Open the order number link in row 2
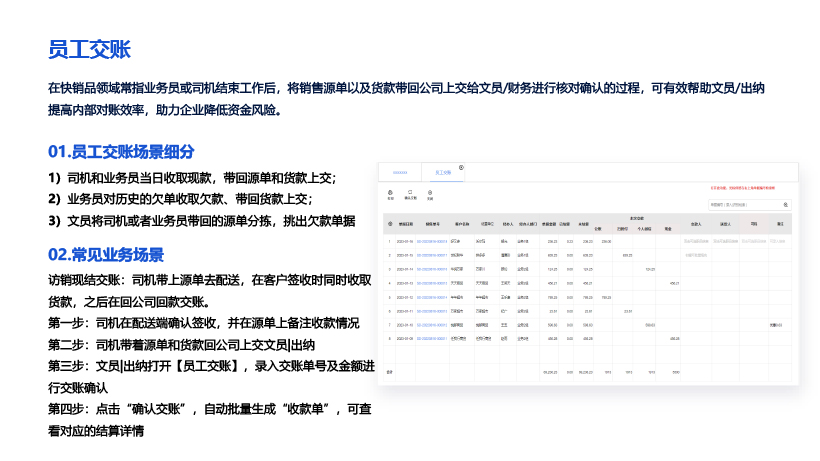Image resolution: width=820 pixels, height=461 pixels. pos(433,255)
